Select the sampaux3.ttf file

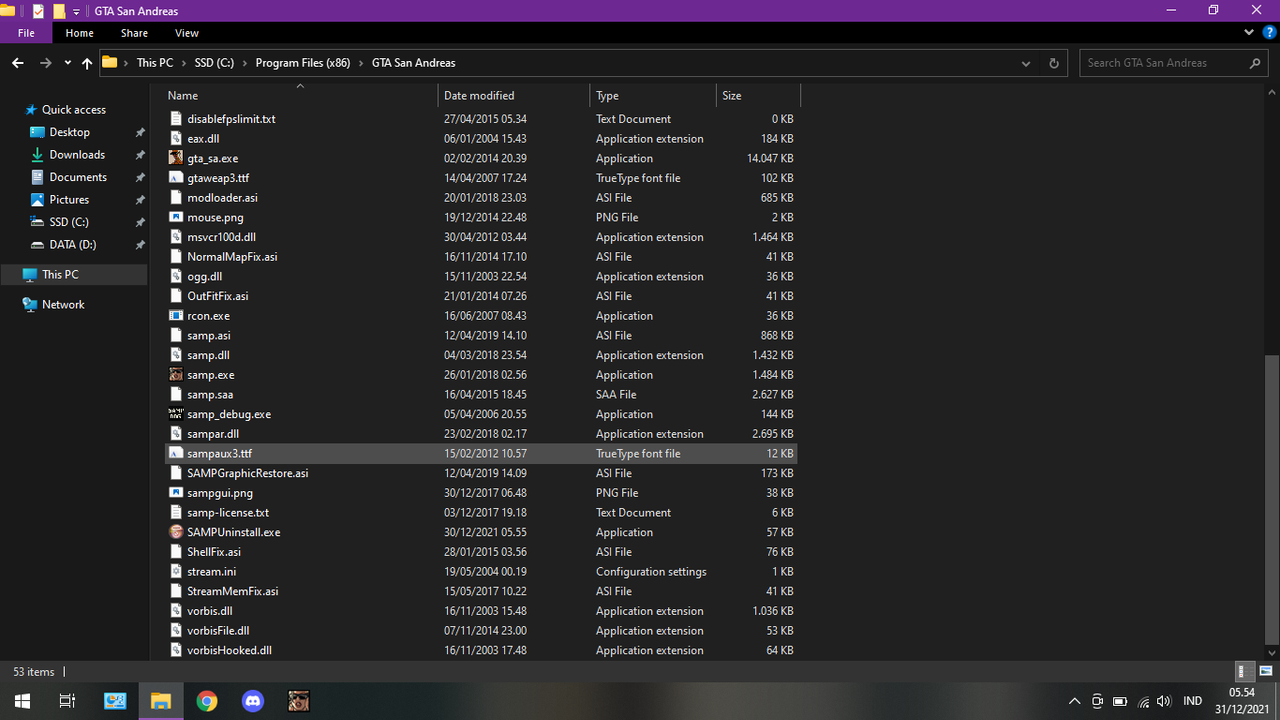pyautogui.click(x=480, y=454)
